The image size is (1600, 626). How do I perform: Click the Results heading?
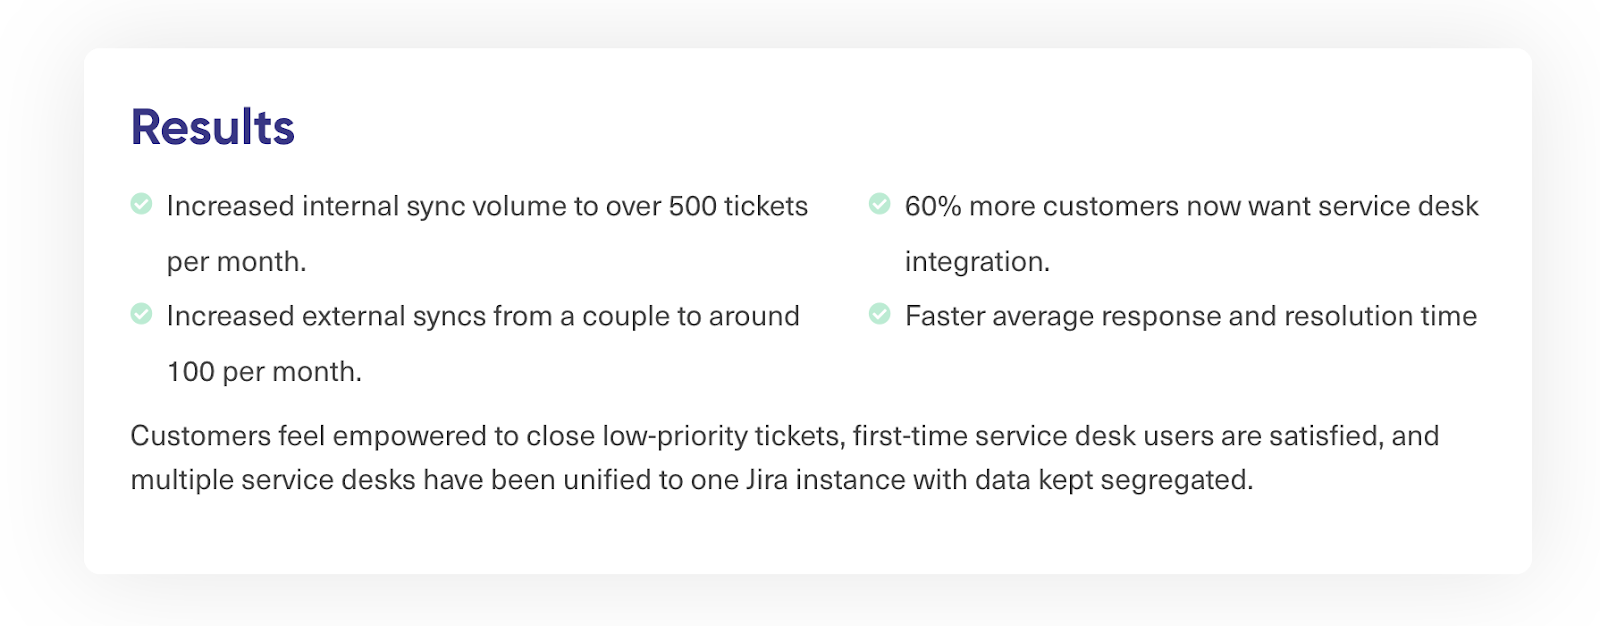pos(212,128)
